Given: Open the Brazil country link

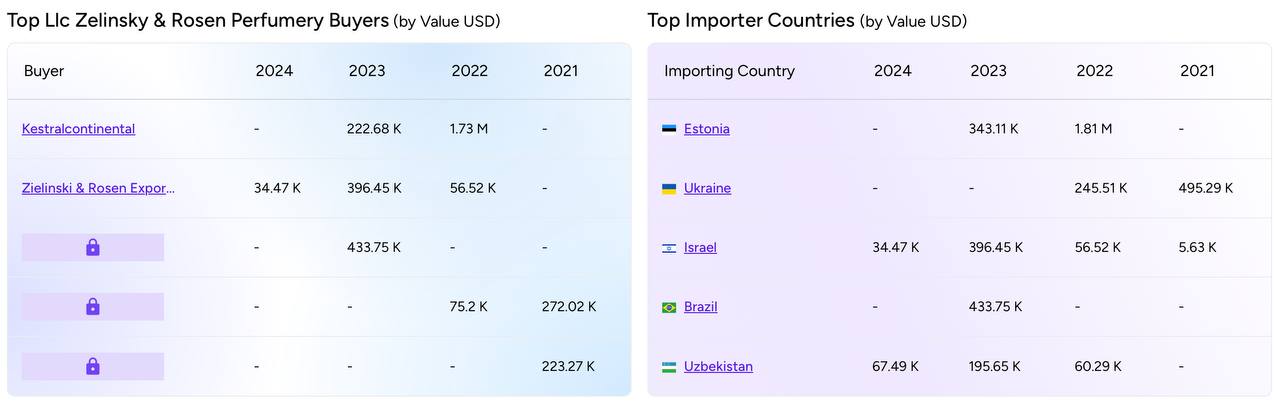Looking at the screenshot, I should pyautogui.click(x=700, y=307).
